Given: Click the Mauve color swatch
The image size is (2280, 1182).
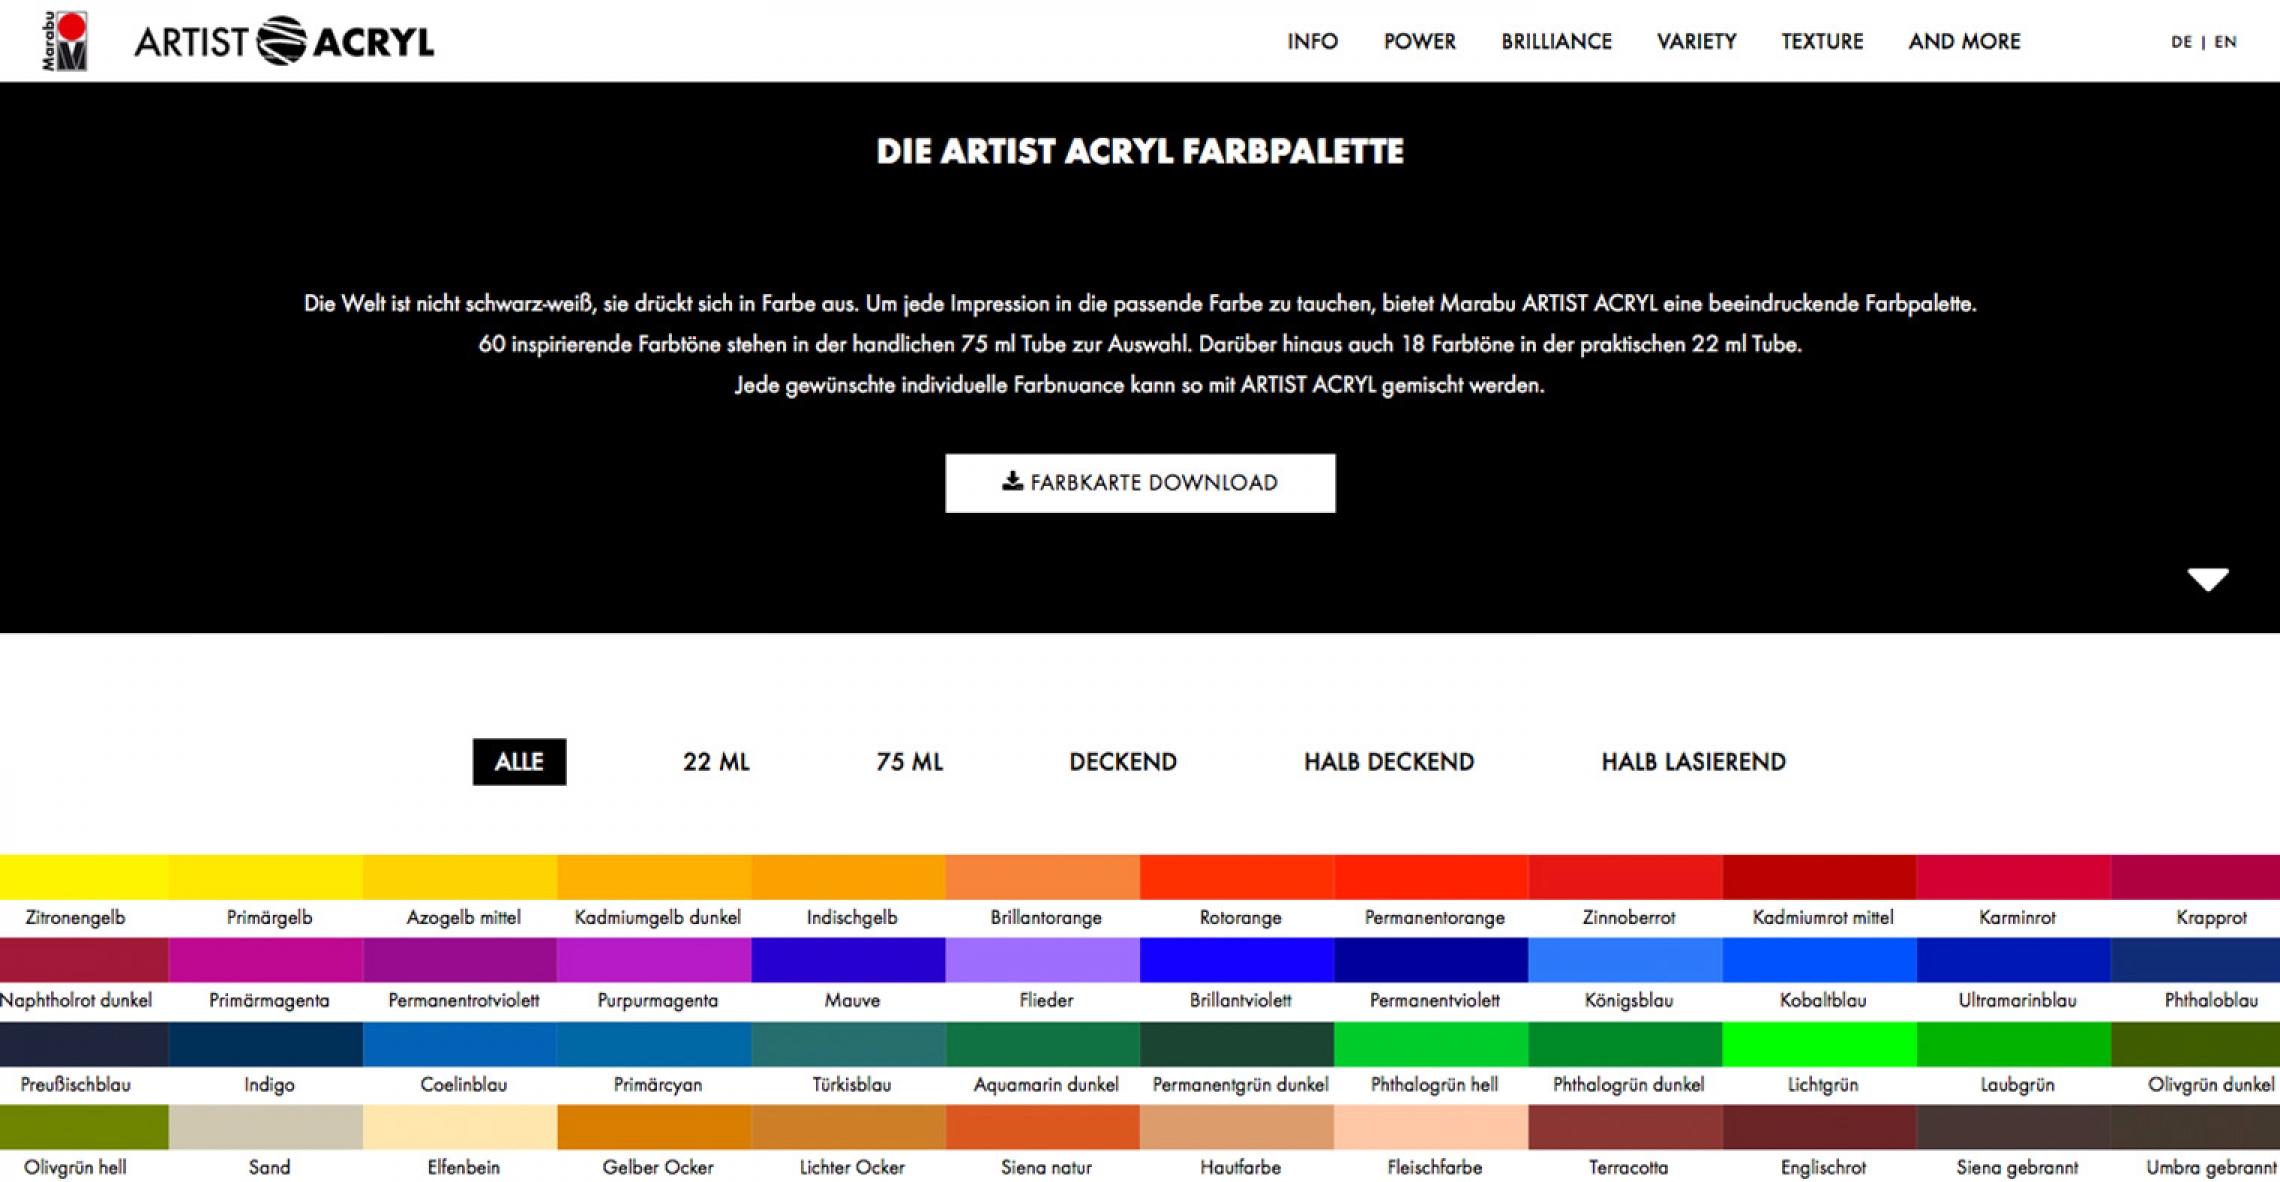Looking at the screenshot, I should click(x=848, y=960).
